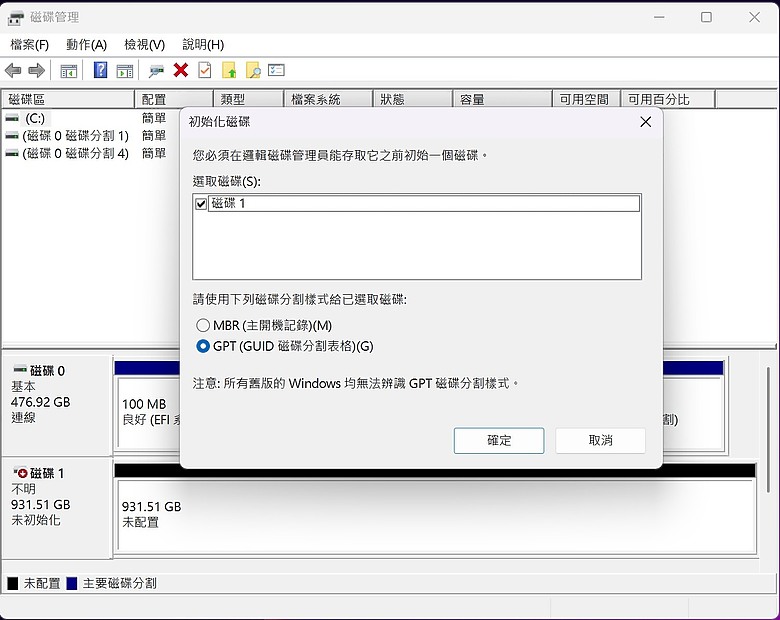Click the yellow folder up-arrow toolbar icon
The height and width of the screenshot is (620, 780).
tap(229, 70)
